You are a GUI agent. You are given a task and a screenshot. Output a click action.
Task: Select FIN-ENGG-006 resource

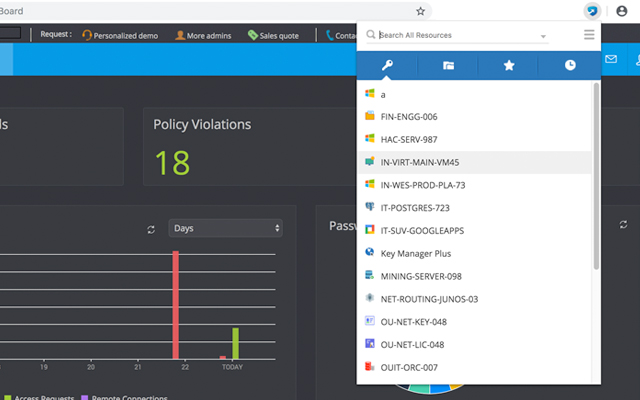[474, 117]
